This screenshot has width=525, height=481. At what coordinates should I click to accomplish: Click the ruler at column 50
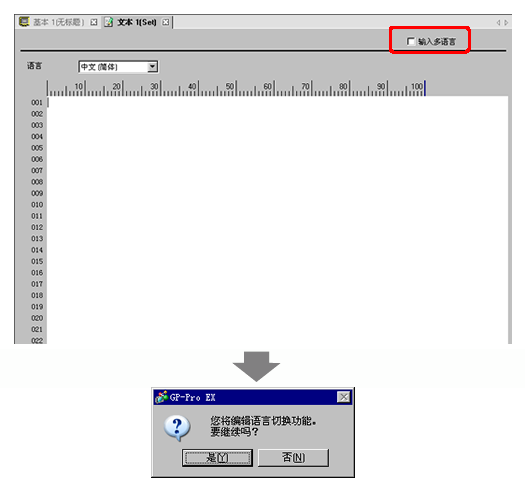[236, 88]
